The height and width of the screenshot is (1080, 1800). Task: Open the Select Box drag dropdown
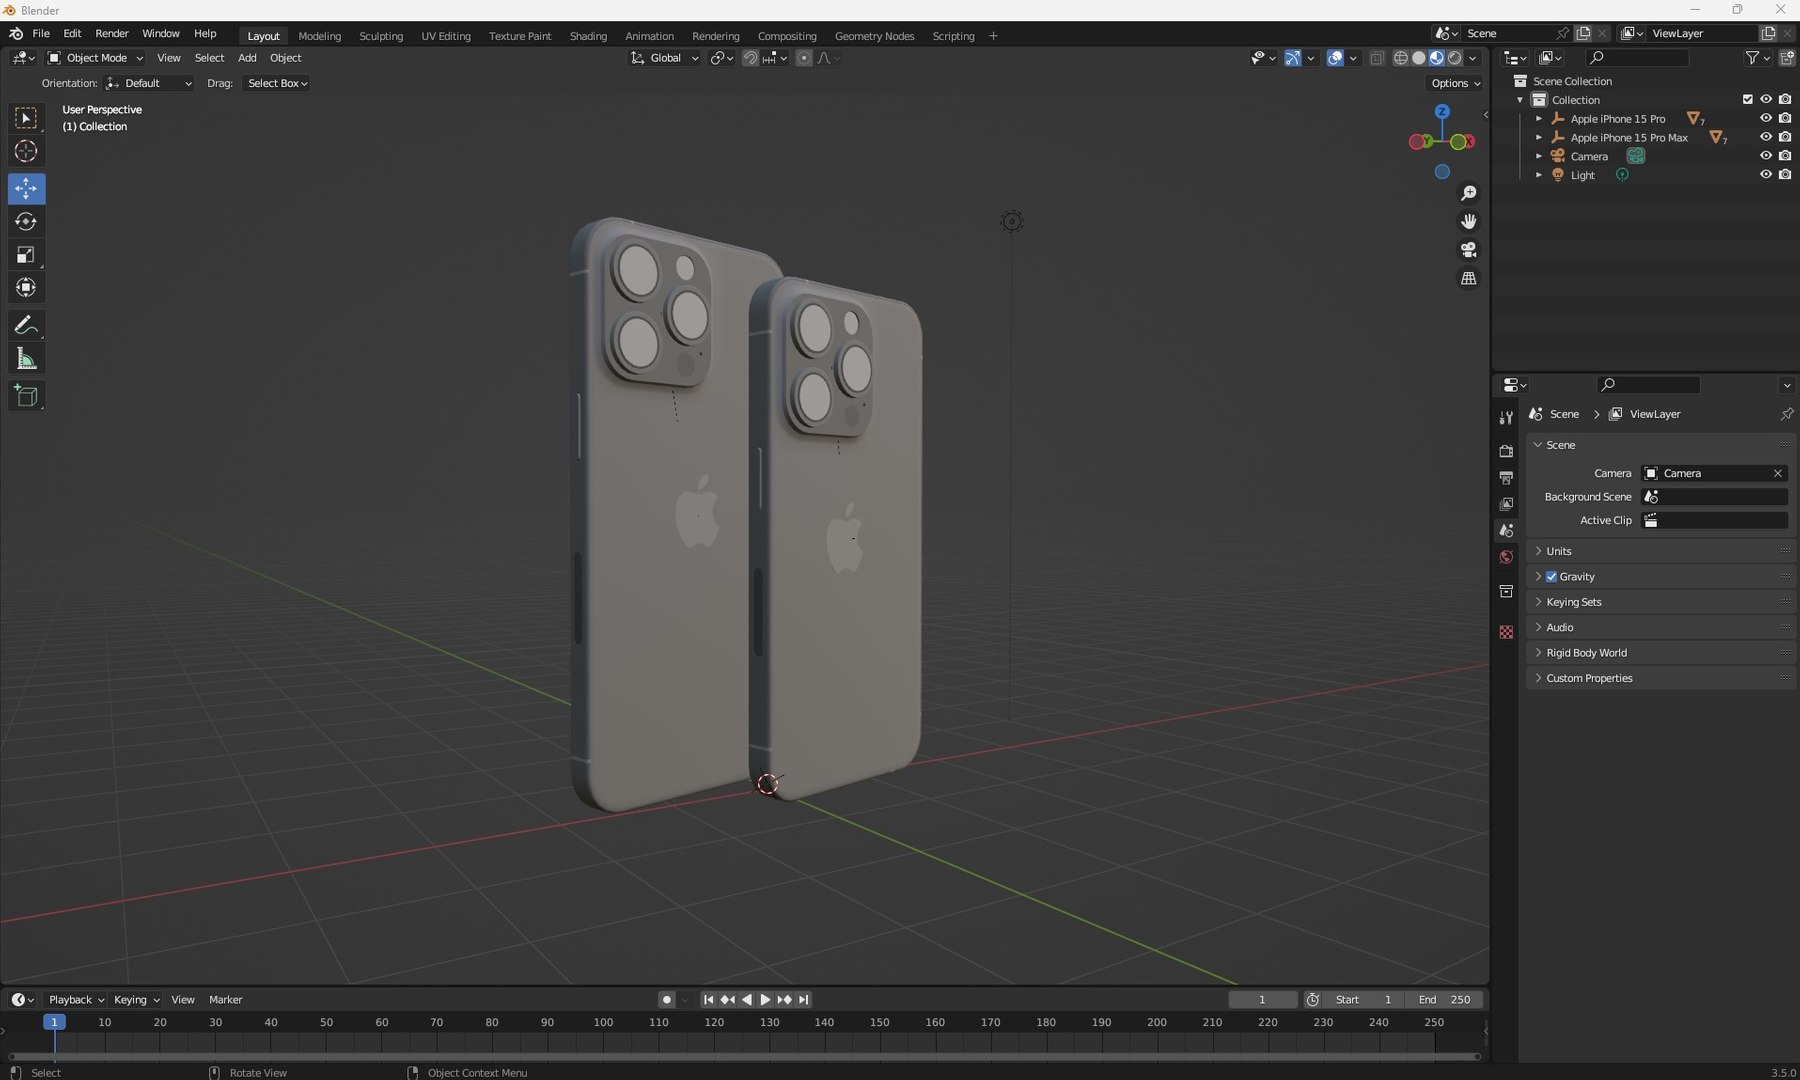pos(277,83)
